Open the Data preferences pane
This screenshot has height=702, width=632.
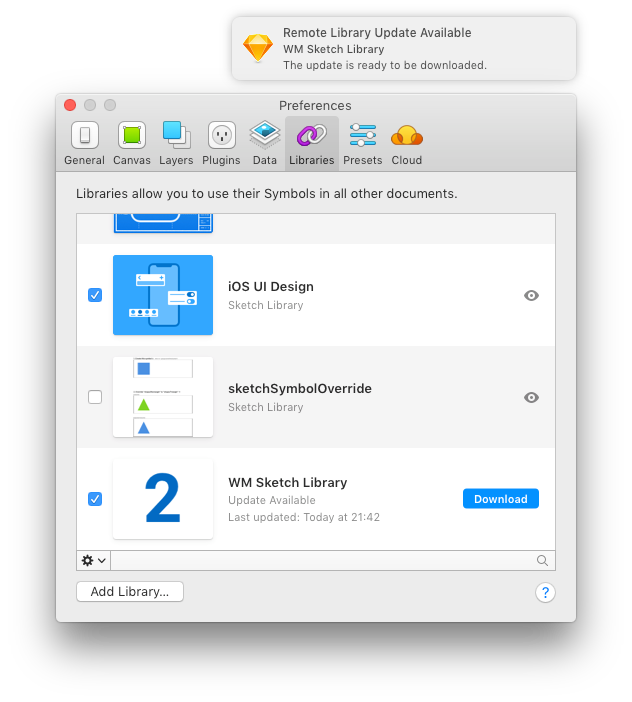click(265, 144)
